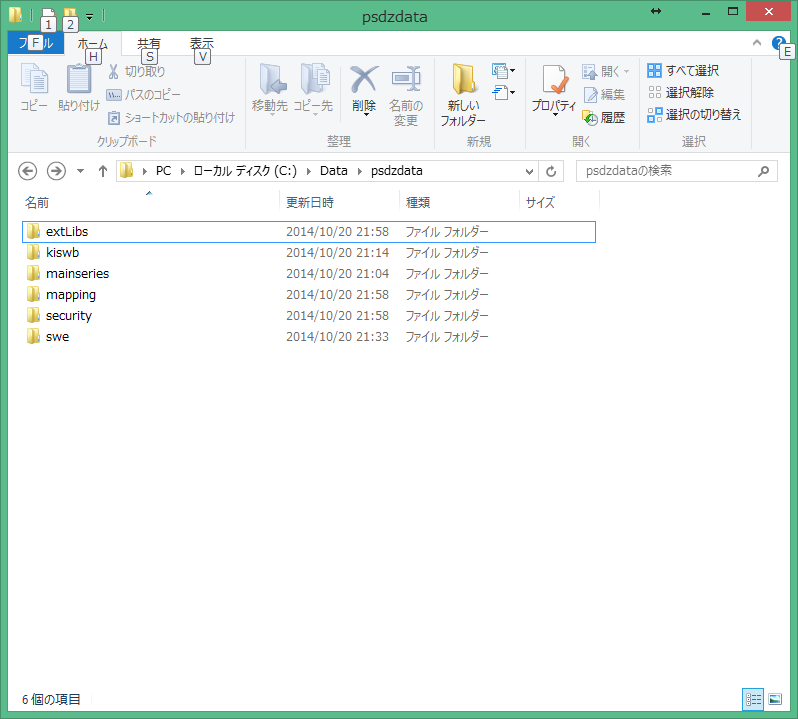The width and height of the screenshot is (798, 719).
Task: Switch to Details view in status bar
Action: click(753, 699)
